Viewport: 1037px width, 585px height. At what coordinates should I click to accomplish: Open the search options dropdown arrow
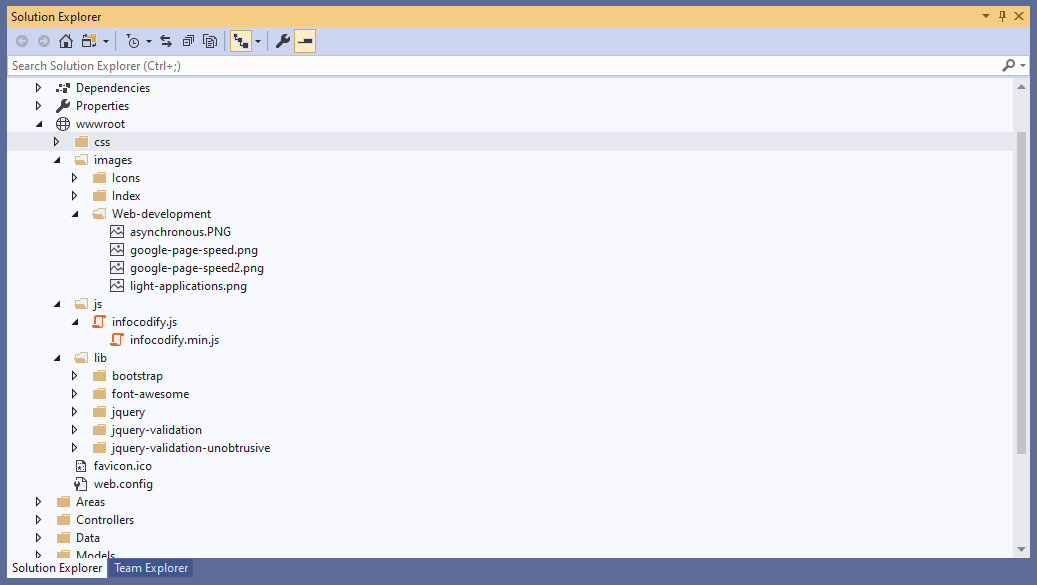tap(1023, 65)
